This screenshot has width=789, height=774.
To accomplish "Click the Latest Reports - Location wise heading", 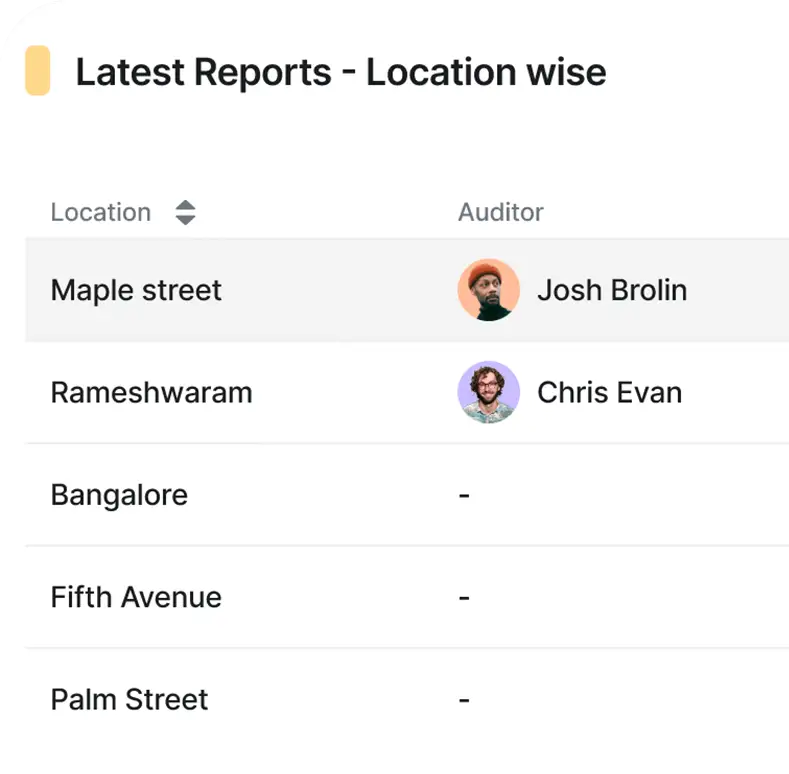I will (x=341, y=72).
